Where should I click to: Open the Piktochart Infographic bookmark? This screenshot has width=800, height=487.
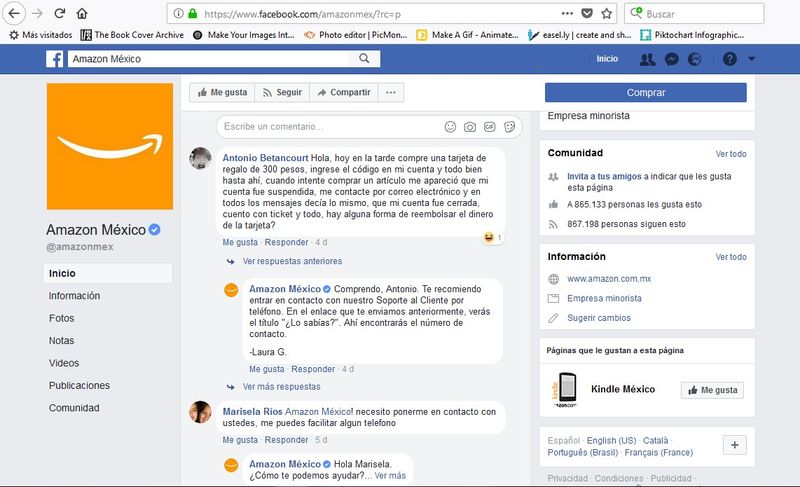point(692,35)
